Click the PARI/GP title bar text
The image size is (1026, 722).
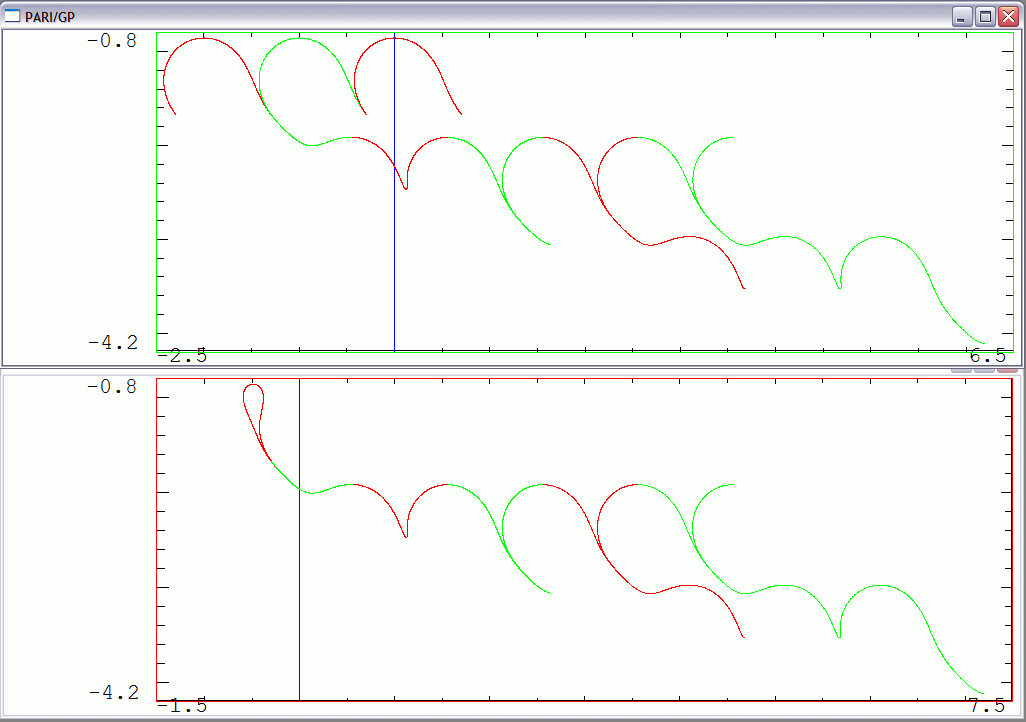(x=50, y=16)
